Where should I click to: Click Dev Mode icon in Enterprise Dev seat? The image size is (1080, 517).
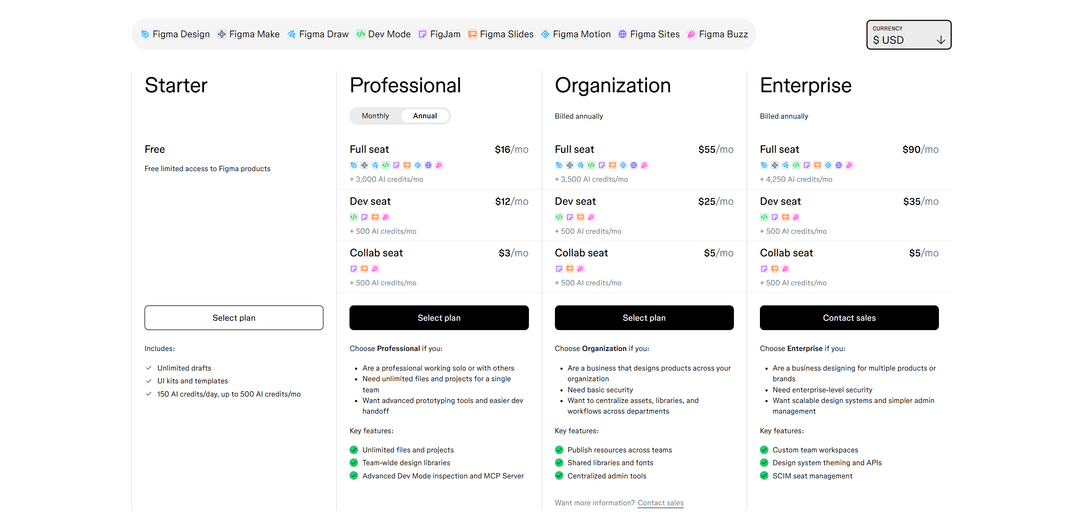pyautogui.click(x=765, y=217)
